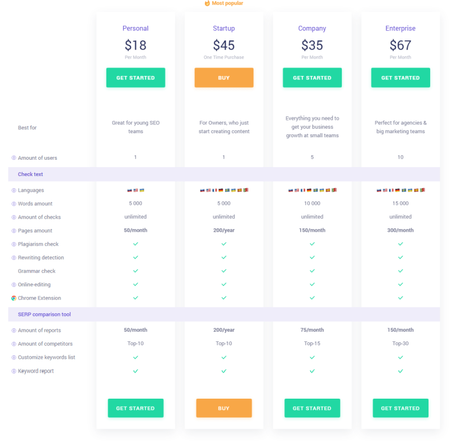
Task: Click the 10 000 words amount value
Action: 312,203
